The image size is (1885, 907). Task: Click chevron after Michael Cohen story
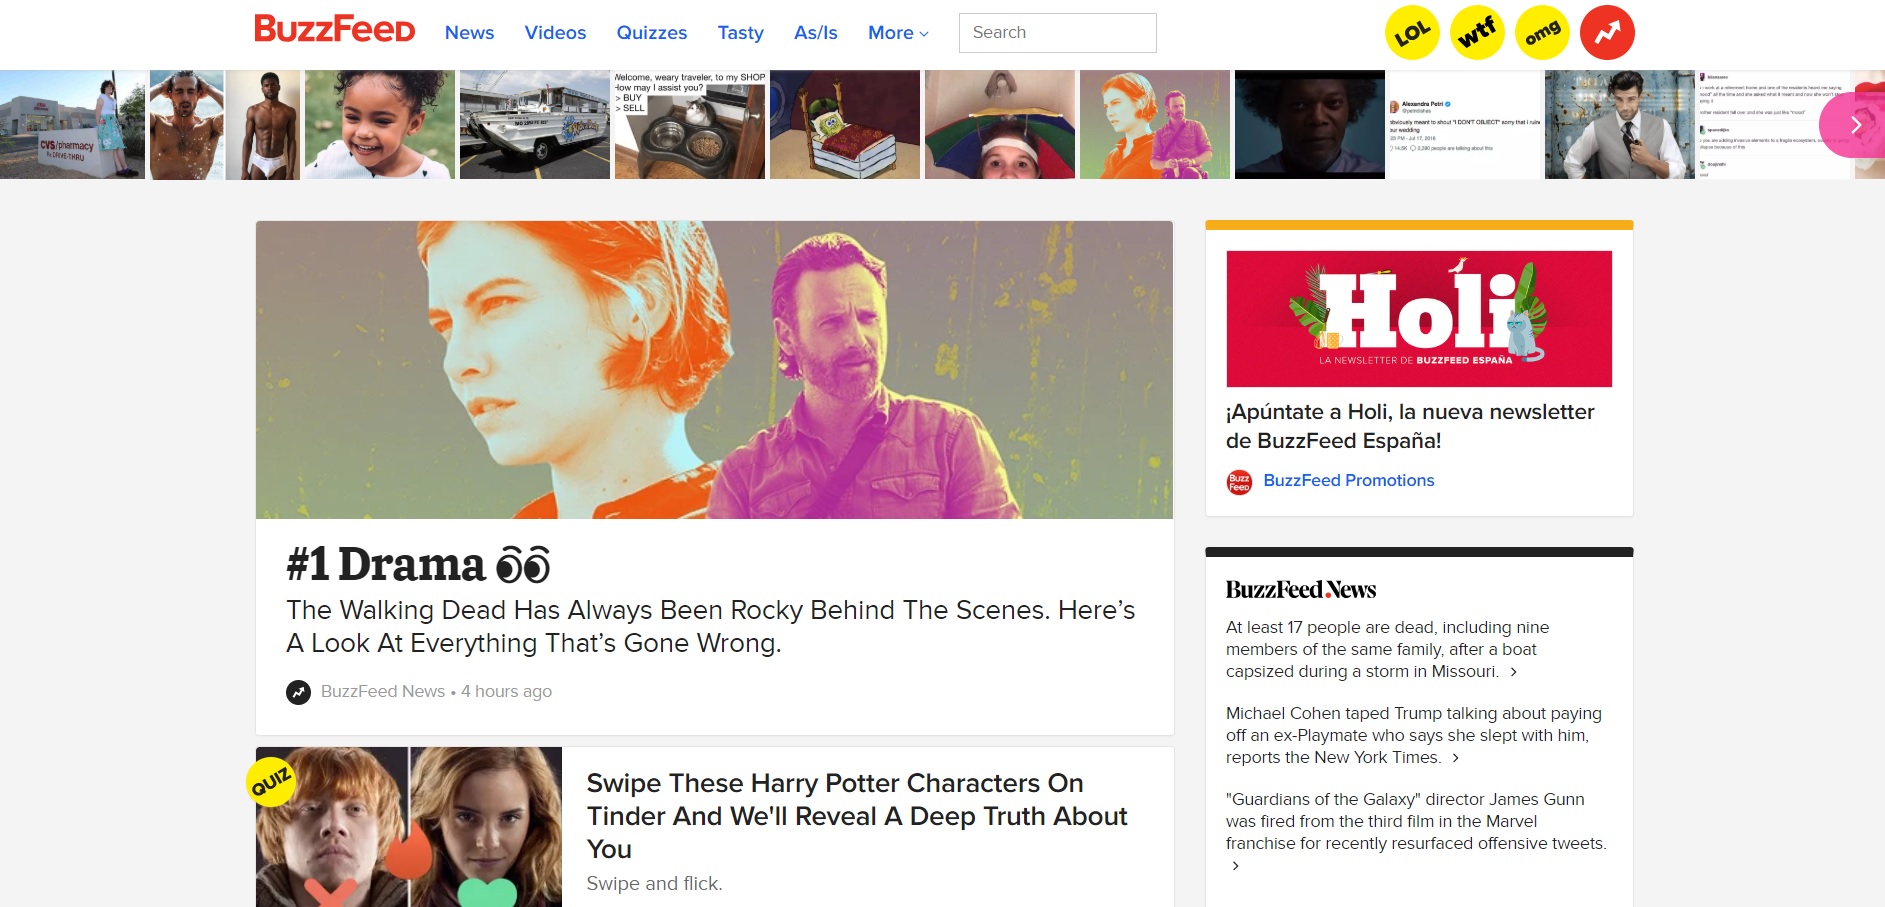1456,758
